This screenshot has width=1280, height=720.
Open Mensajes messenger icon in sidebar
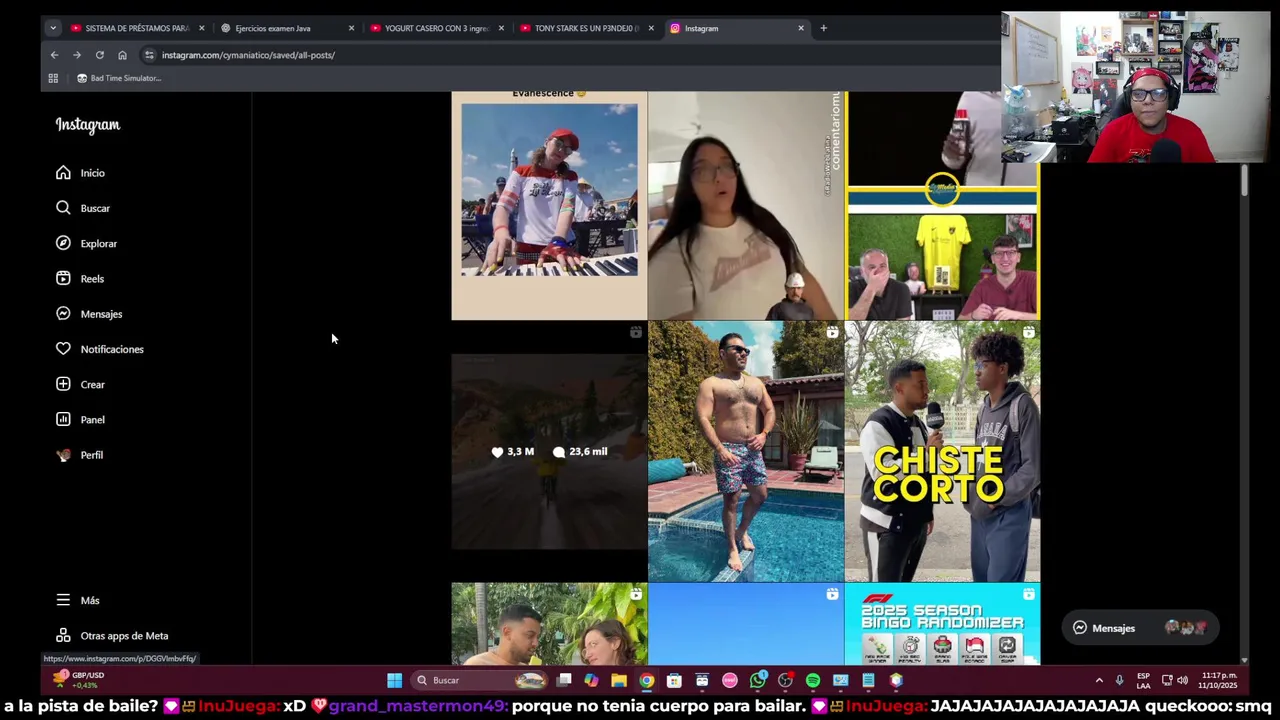(63, 314)
